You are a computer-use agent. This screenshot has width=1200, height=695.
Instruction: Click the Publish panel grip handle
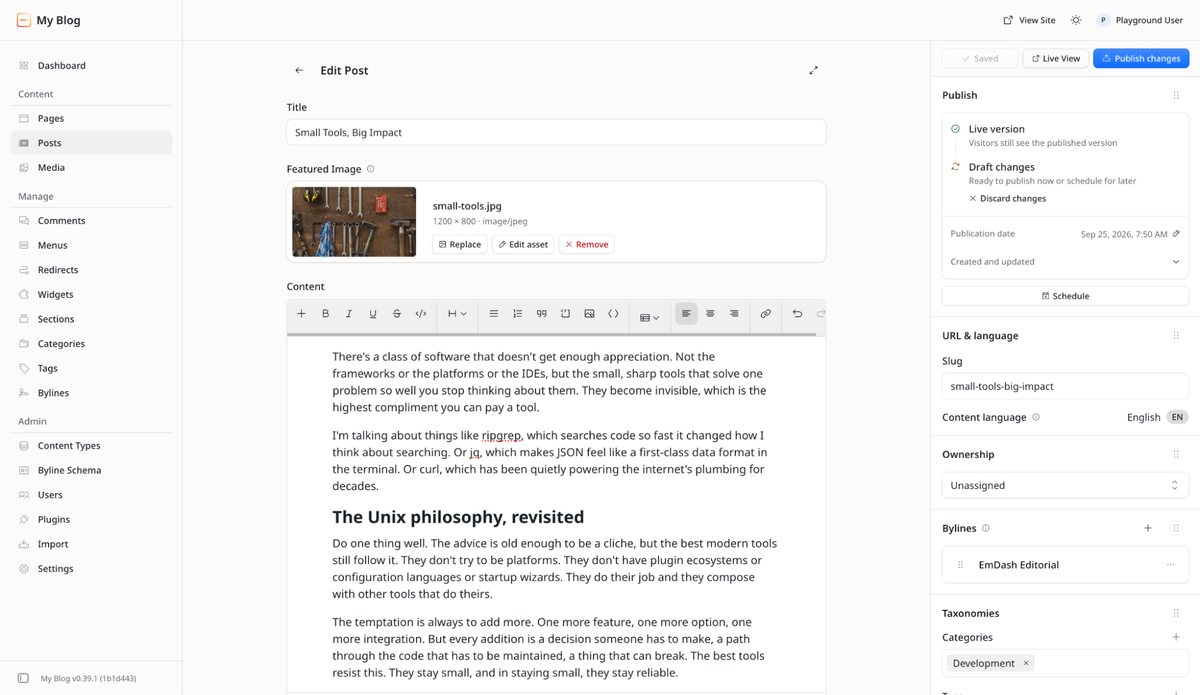pos(1176,95)
